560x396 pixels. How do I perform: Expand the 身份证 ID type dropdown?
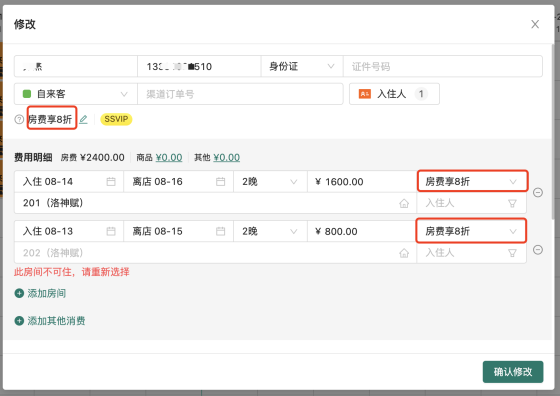[x=302, y=66]
